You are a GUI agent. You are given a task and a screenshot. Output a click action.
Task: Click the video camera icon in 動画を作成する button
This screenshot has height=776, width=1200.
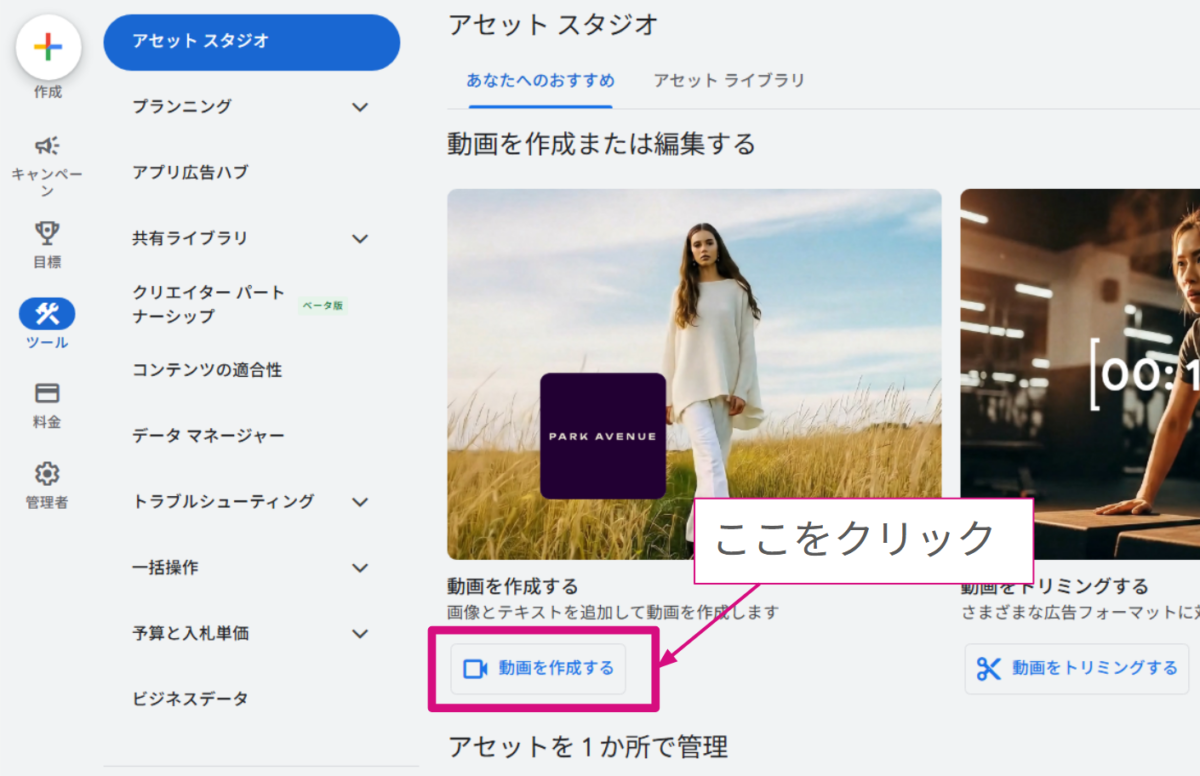click(476, 668)
